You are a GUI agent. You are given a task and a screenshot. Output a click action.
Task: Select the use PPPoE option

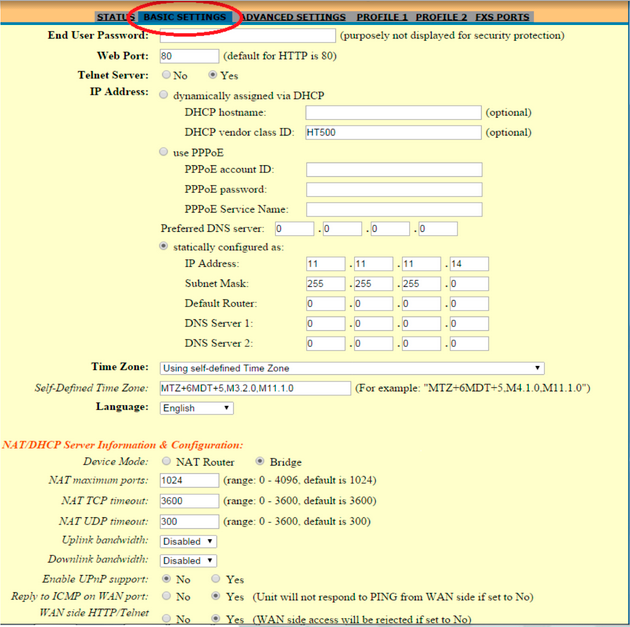(x=163, y=152)
